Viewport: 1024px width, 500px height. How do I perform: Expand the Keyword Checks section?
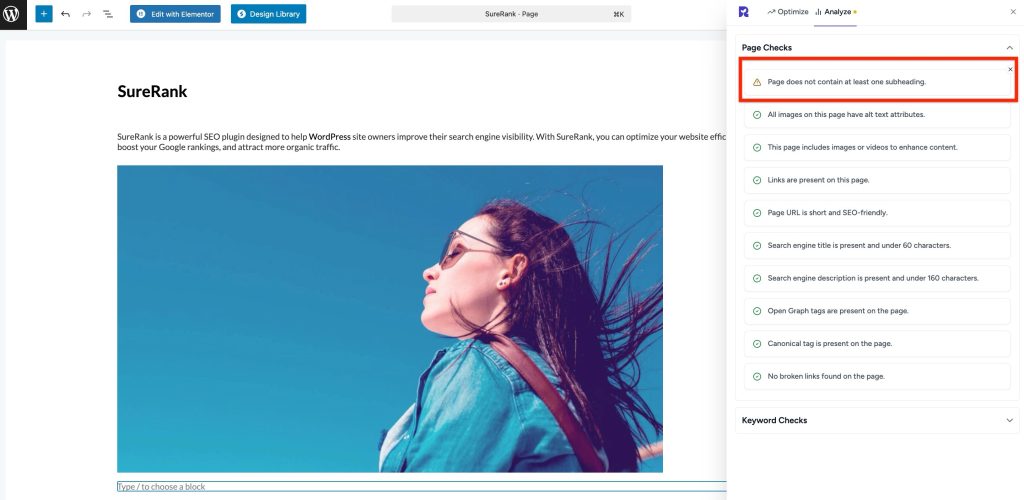(1009, 420)
